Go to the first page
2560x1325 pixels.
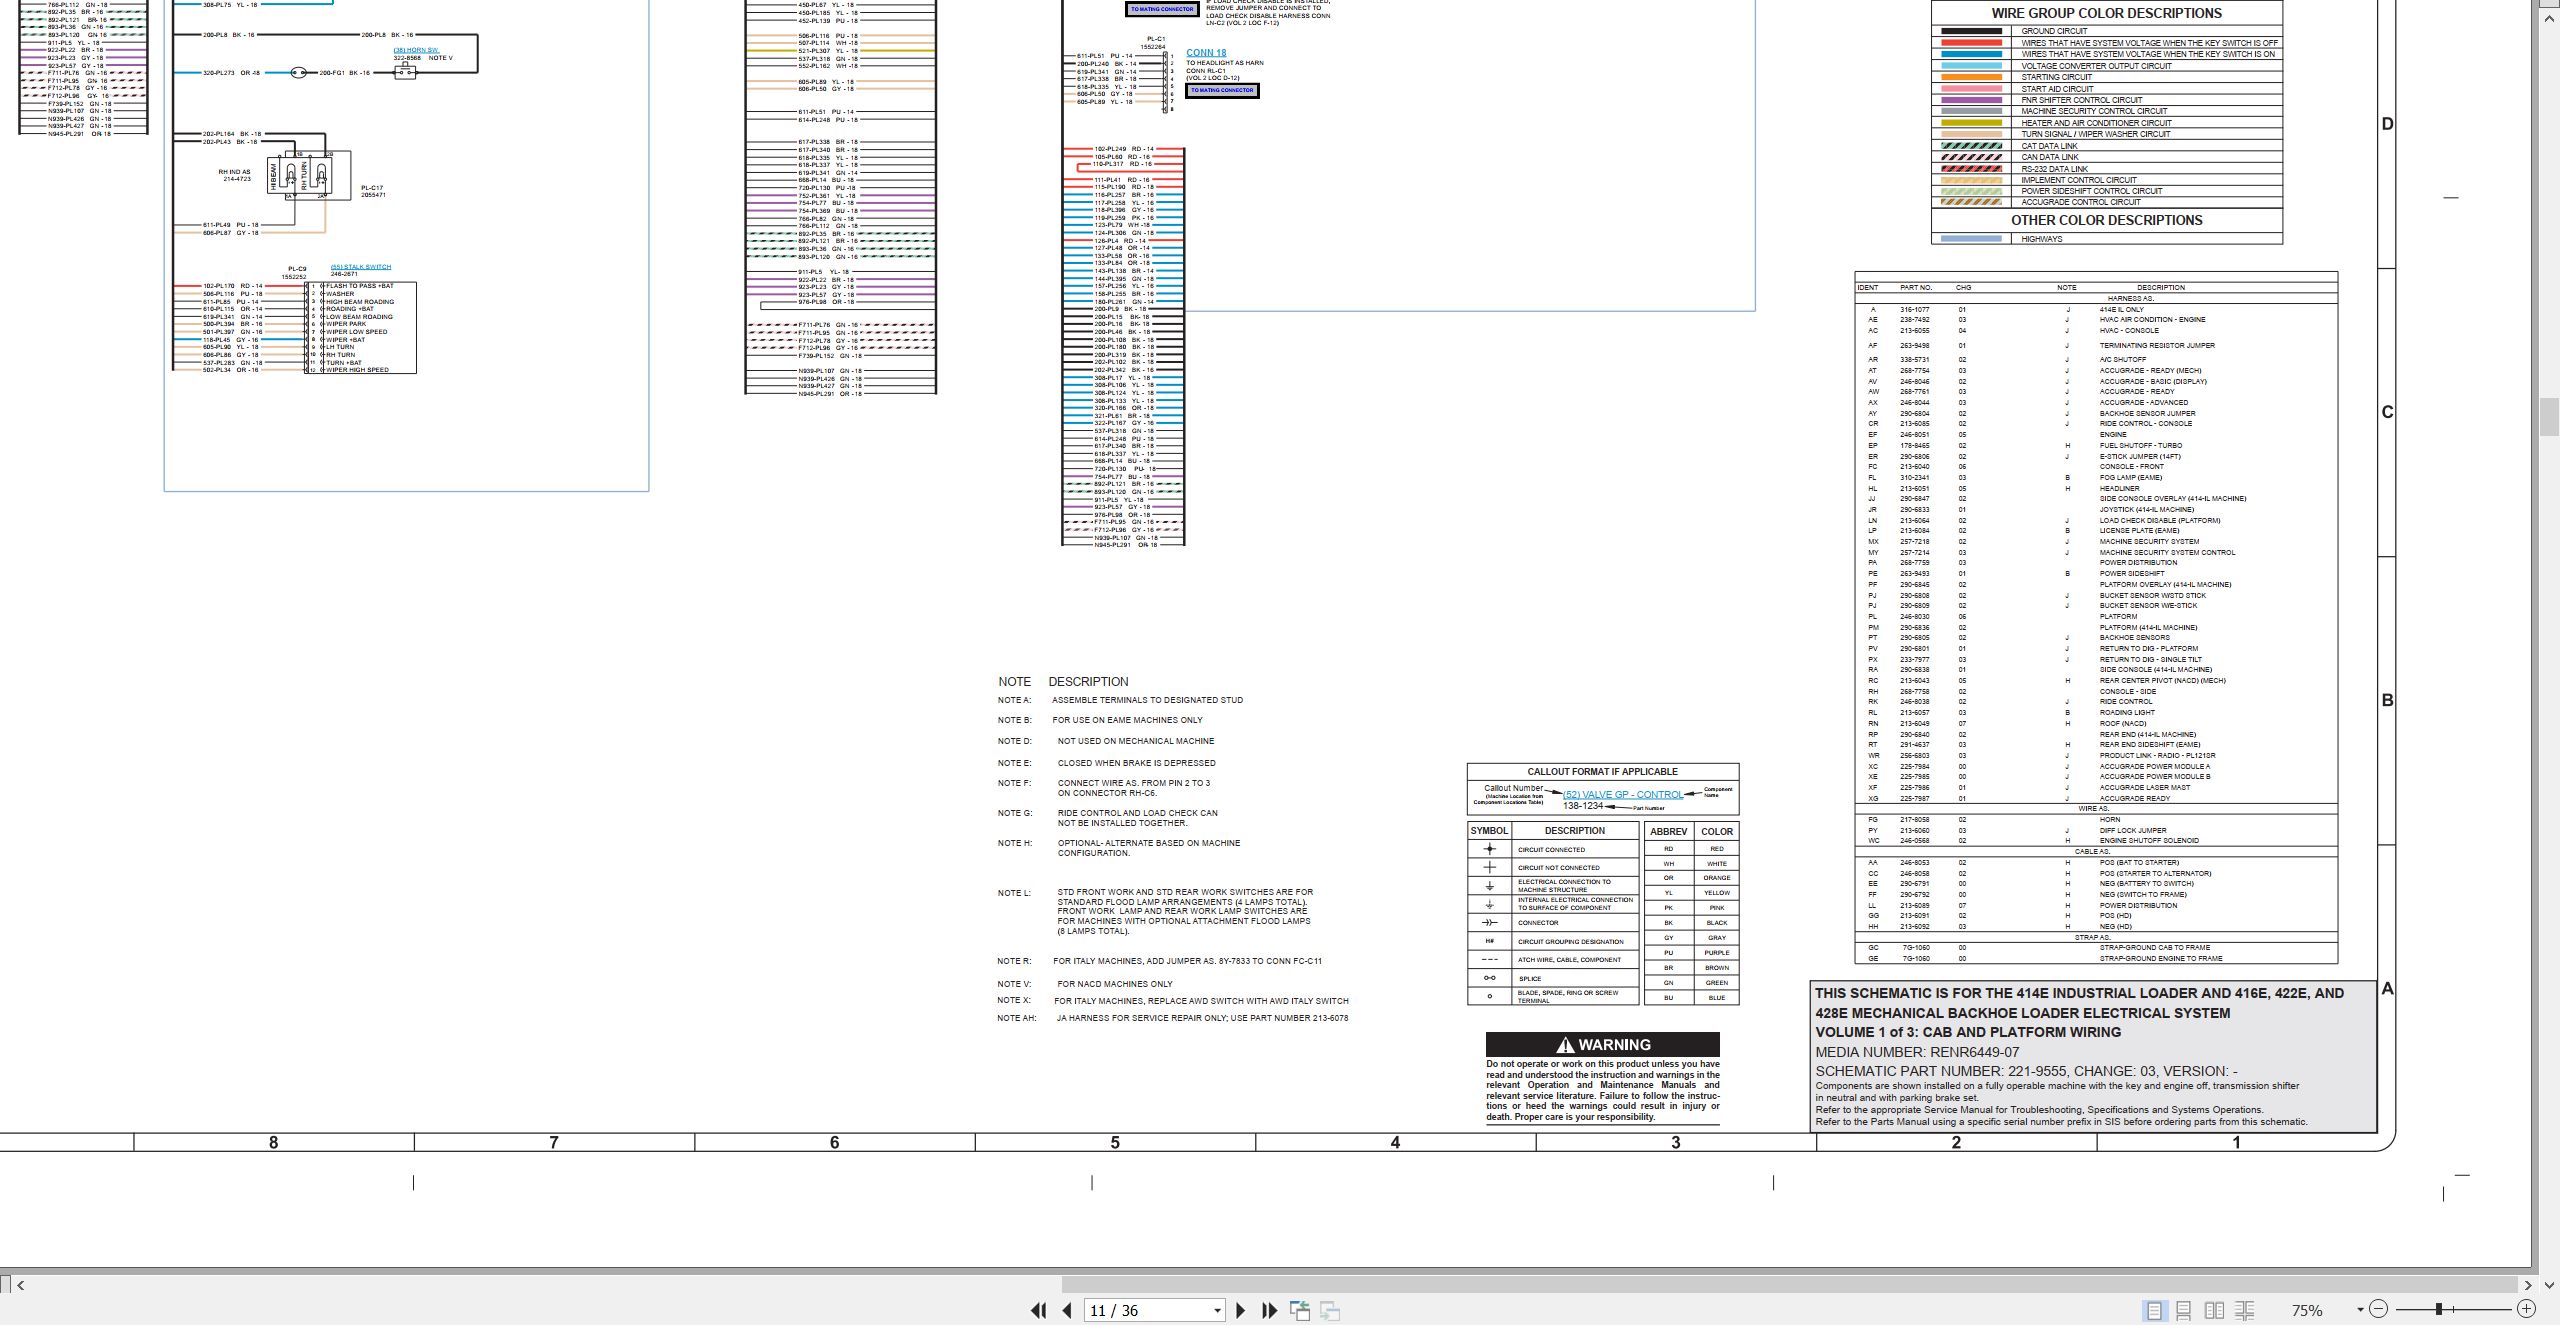[x=1038, y=1310]
